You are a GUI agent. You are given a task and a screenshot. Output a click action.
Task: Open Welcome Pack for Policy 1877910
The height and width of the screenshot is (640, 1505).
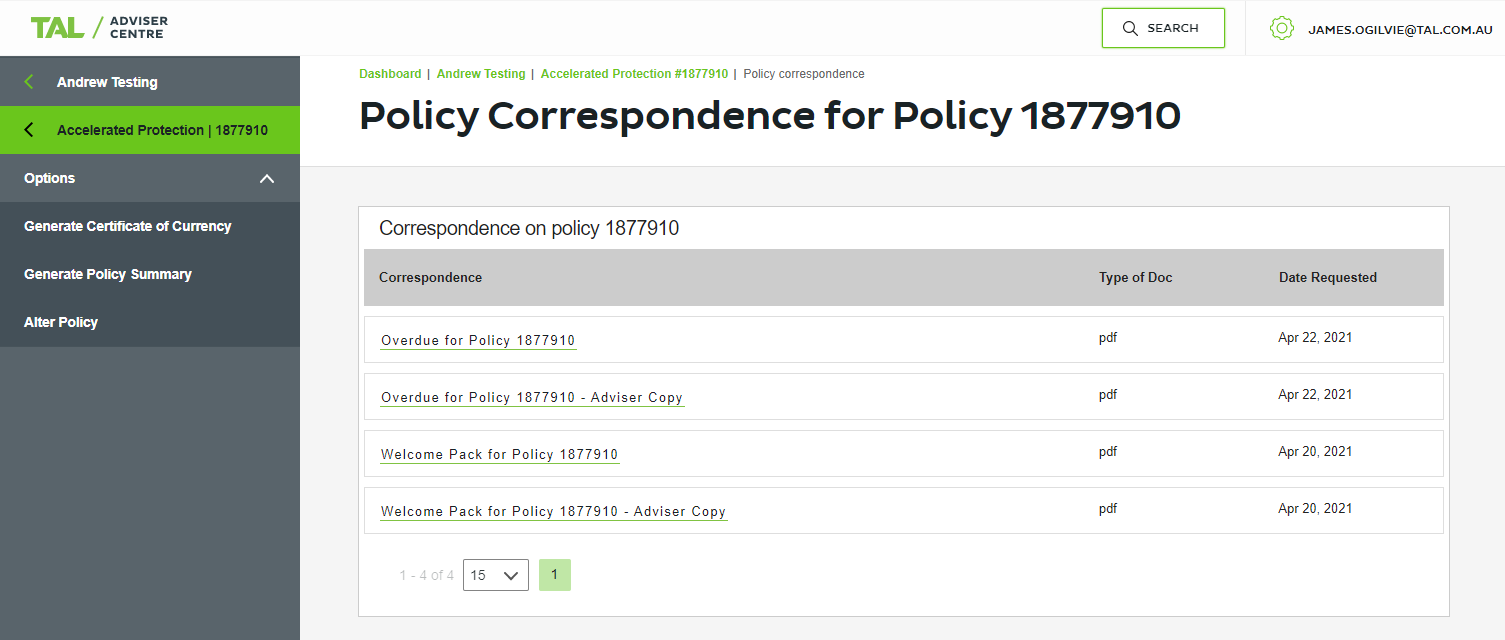click(500, 455)
